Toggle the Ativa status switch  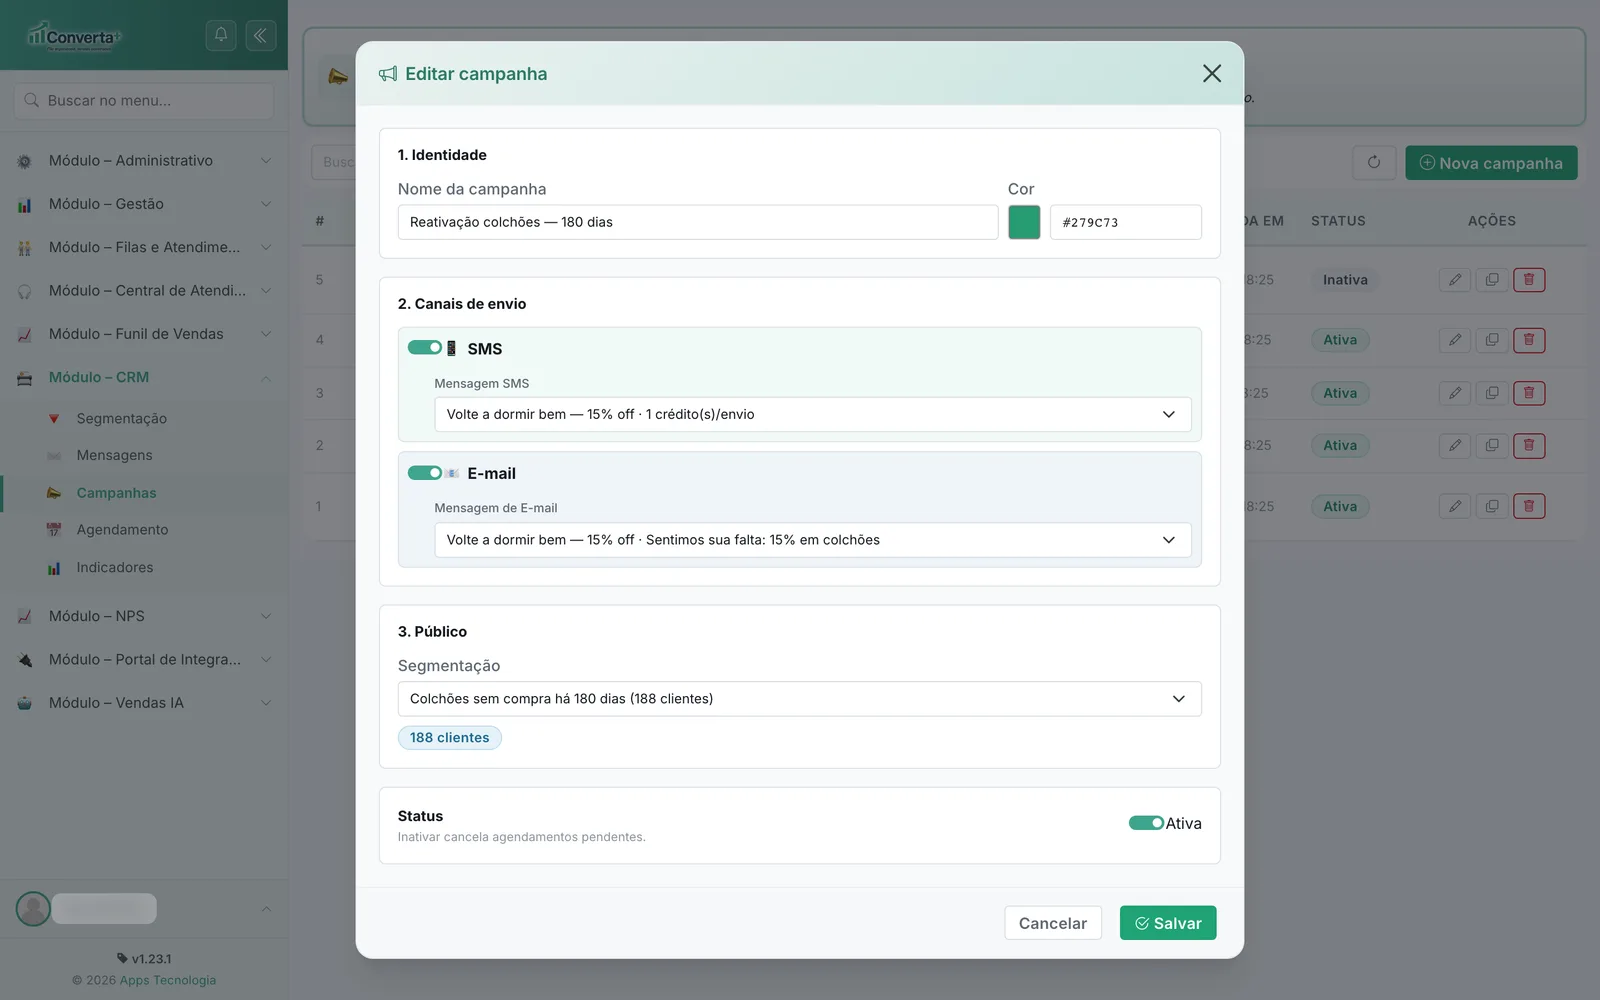click(1146, 823)
